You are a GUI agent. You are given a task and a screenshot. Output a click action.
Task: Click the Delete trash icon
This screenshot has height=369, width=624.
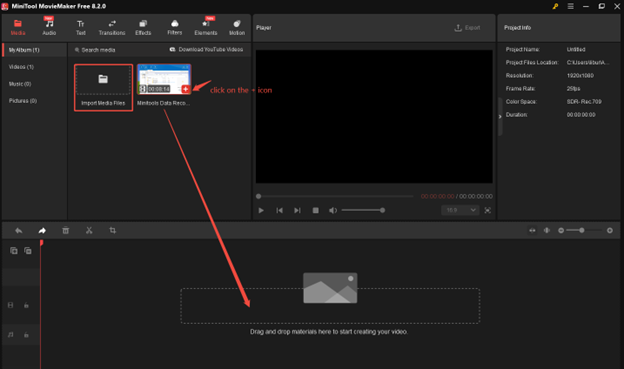point(66,230)
